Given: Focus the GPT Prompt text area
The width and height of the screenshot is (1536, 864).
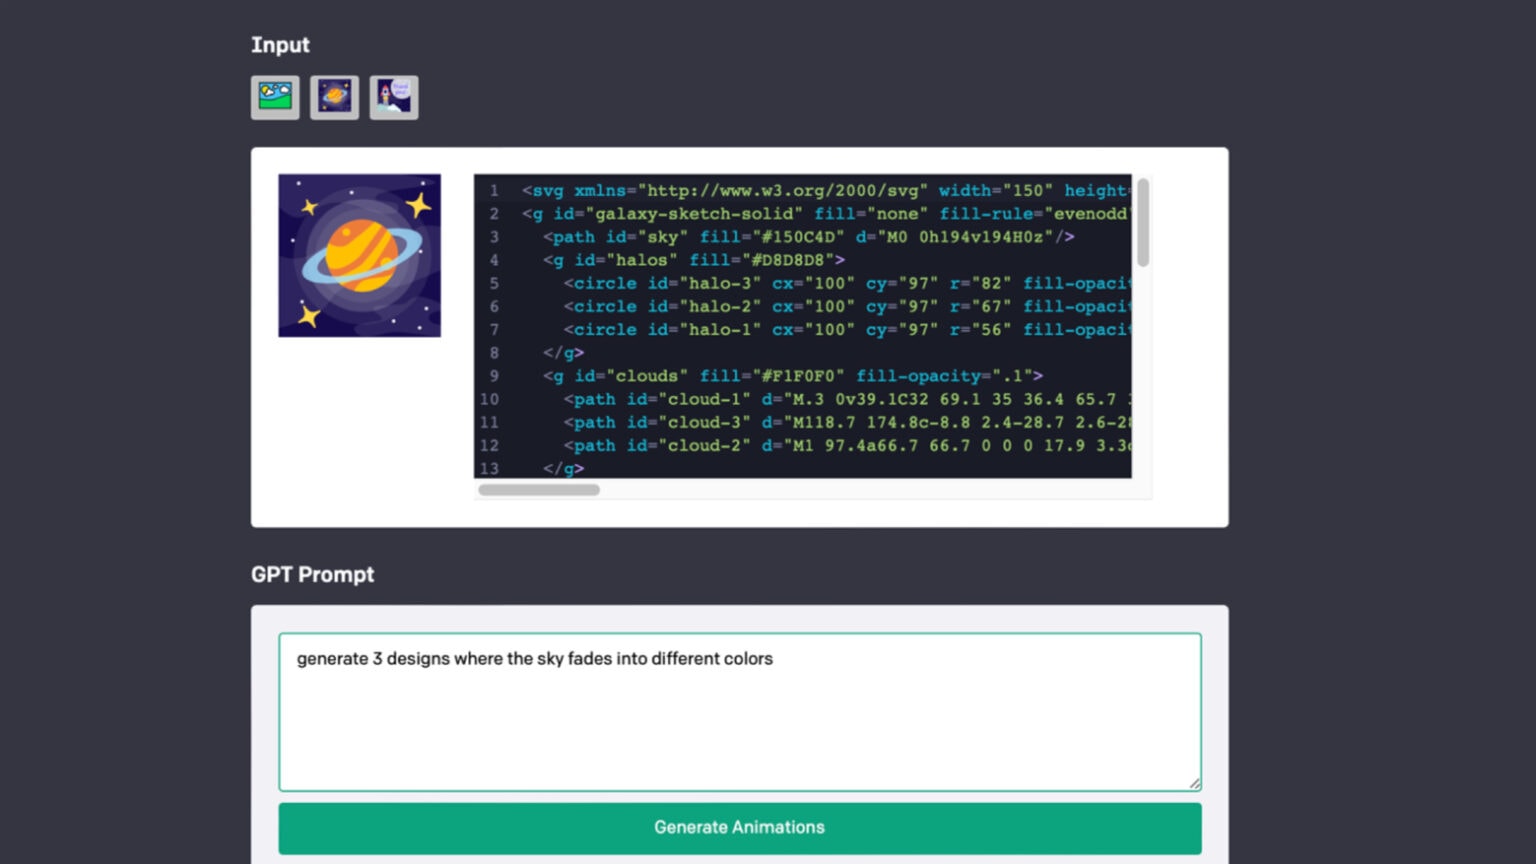Looking at the screenshot, I should (739, 712).
